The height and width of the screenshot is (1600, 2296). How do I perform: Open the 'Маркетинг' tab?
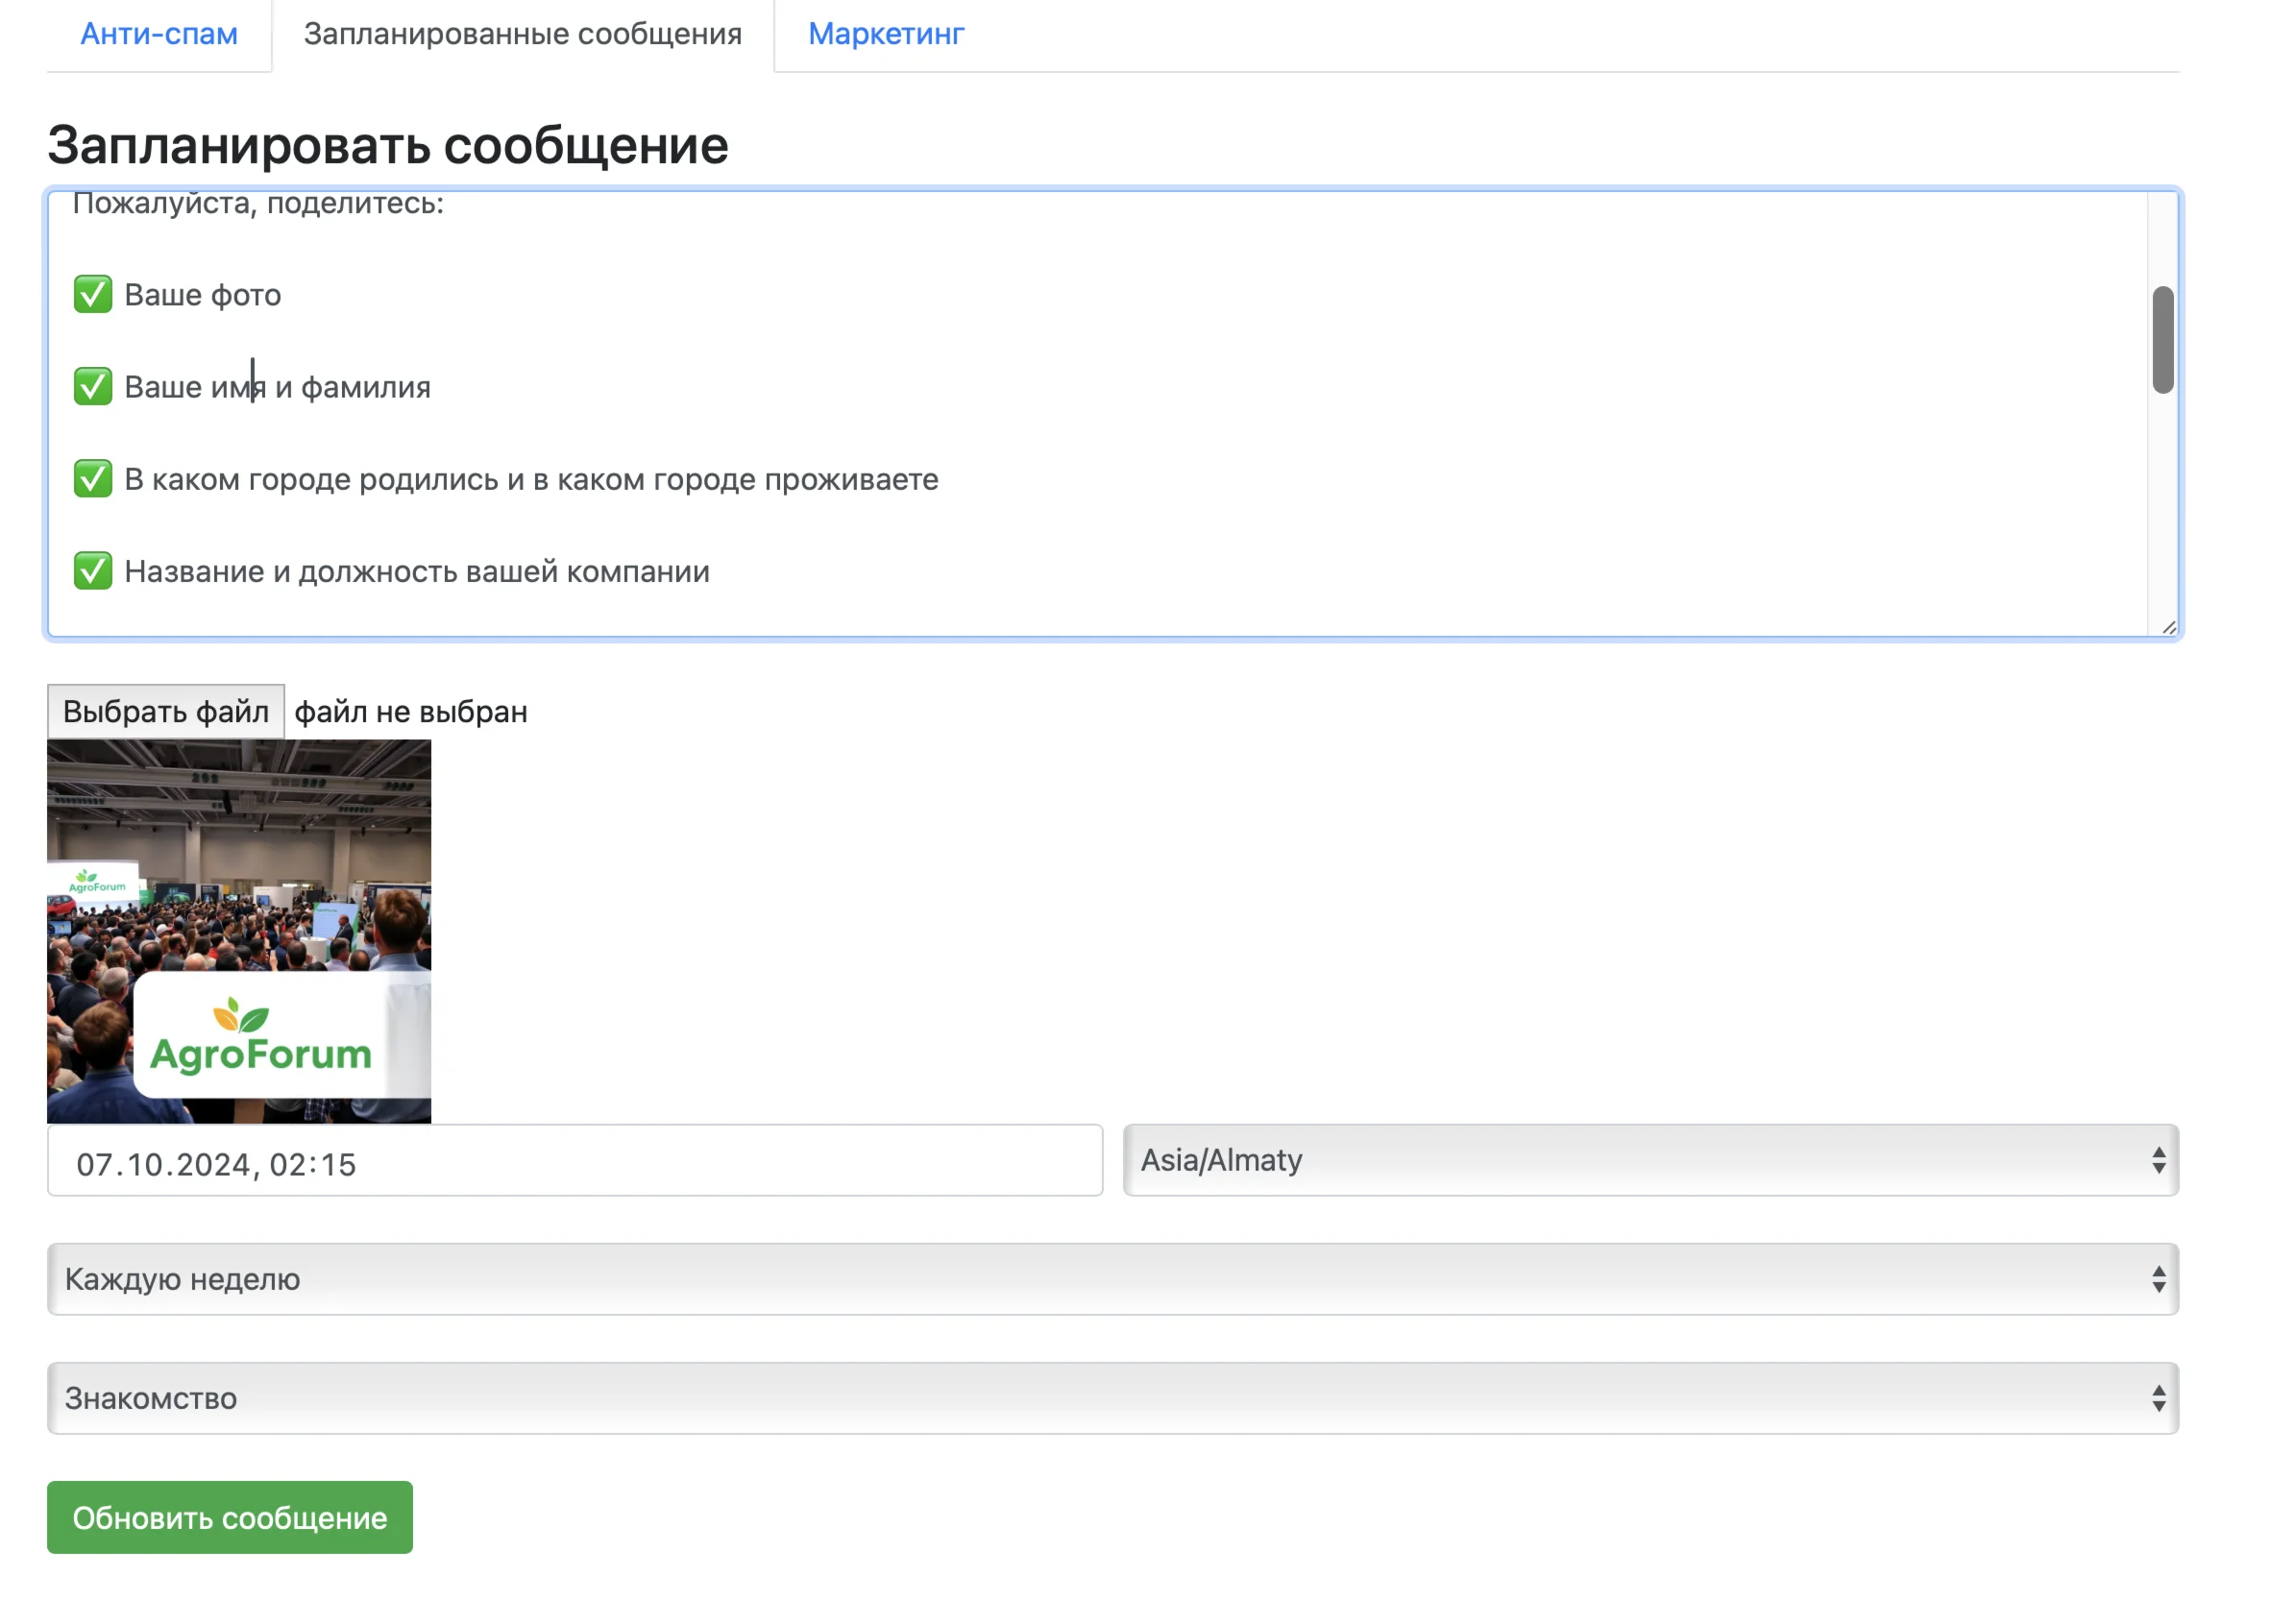pos(885,34)
